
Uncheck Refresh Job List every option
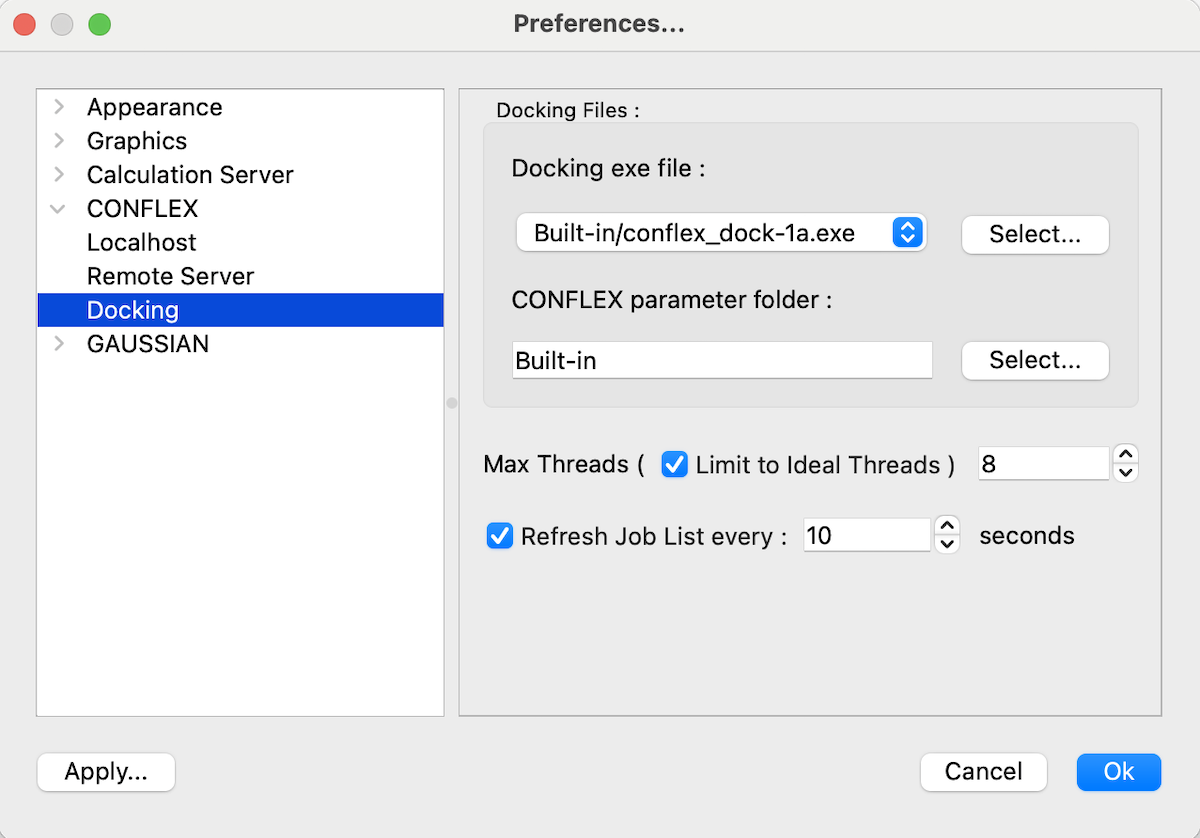point(499,535)
